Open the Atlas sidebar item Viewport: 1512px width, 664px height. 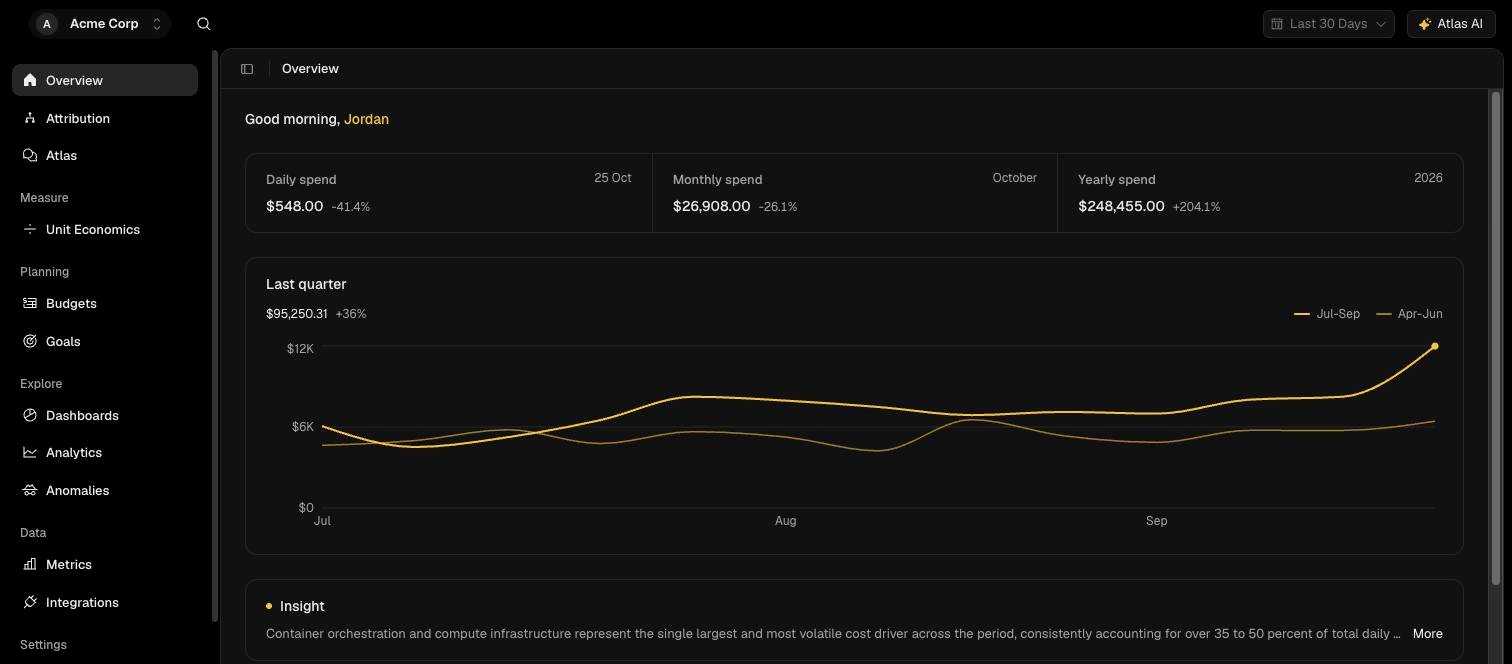coord(105,155)
